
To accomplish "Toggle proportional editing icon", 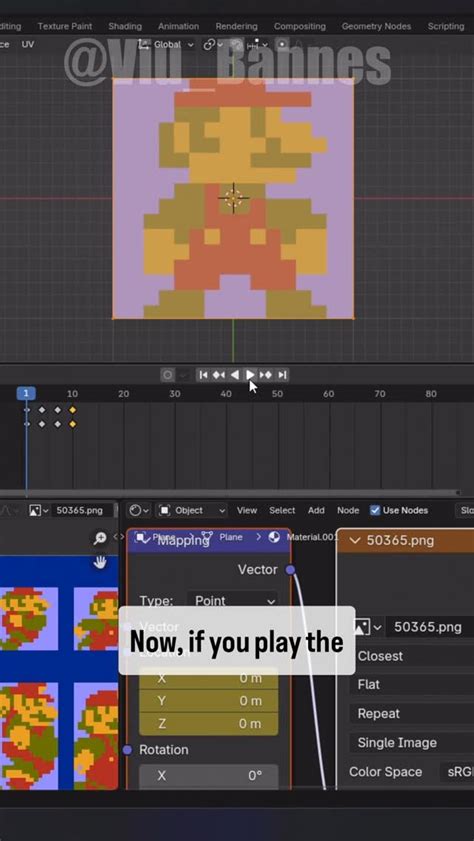I will (x=283, y=45).
